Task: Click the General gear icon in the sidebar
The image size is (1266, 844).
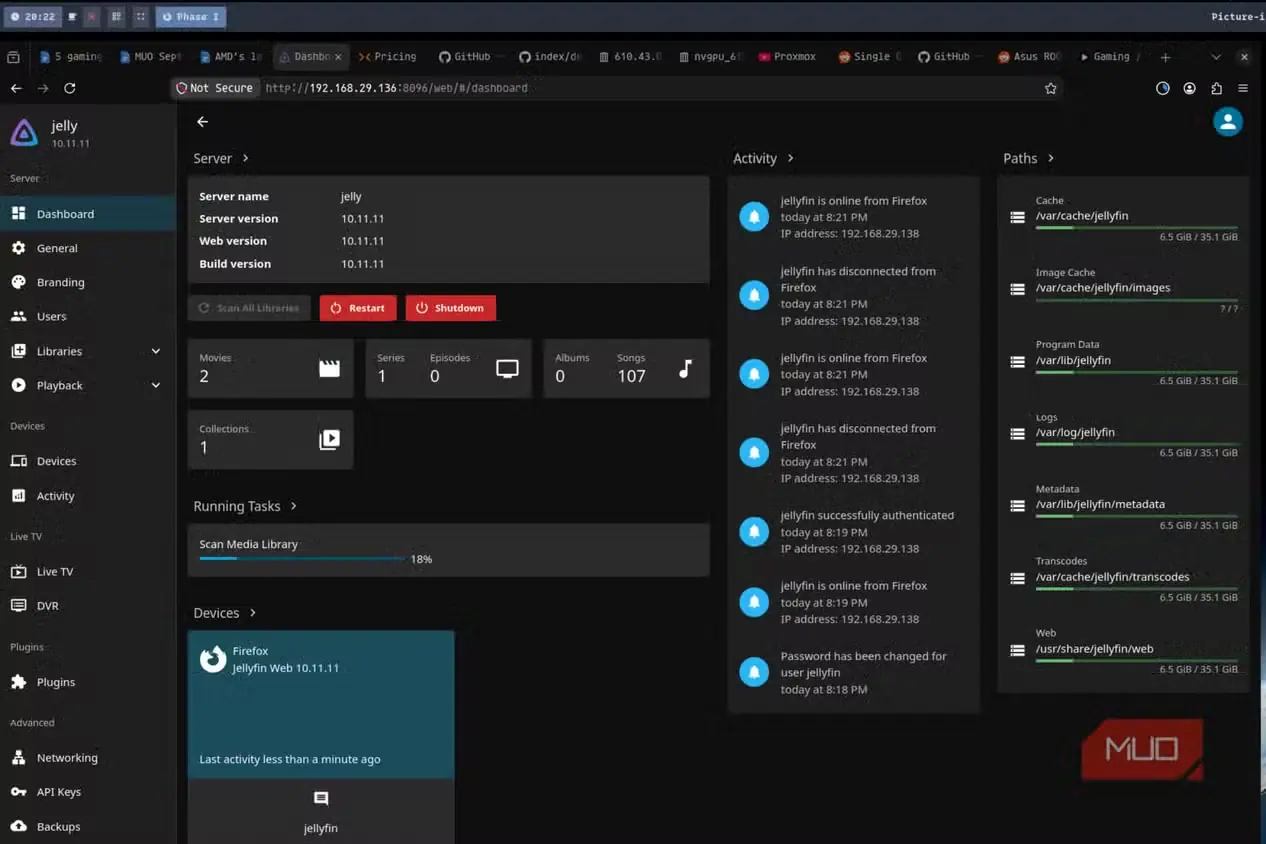Action: [x=18, y=248]
